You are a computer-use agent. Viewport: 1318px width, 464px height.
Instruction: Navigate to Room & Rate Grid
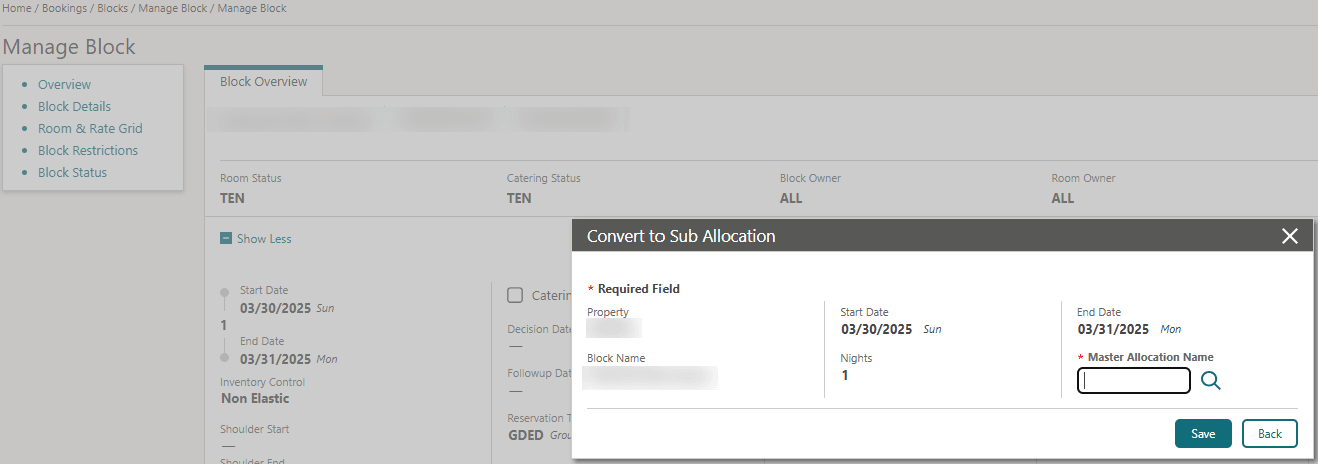[90, 129]
